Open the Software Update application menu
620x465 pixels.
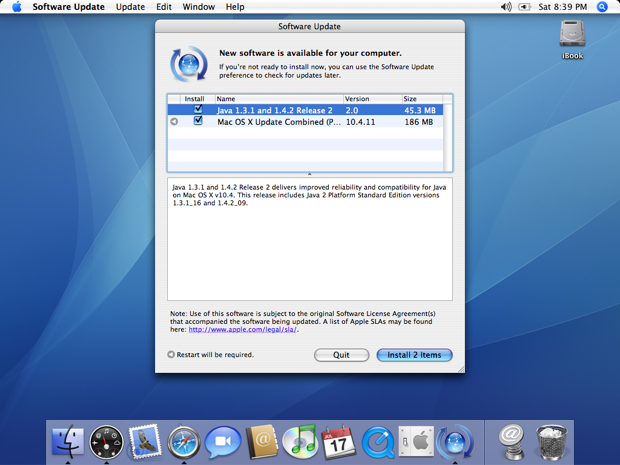[x=68, y=7]
